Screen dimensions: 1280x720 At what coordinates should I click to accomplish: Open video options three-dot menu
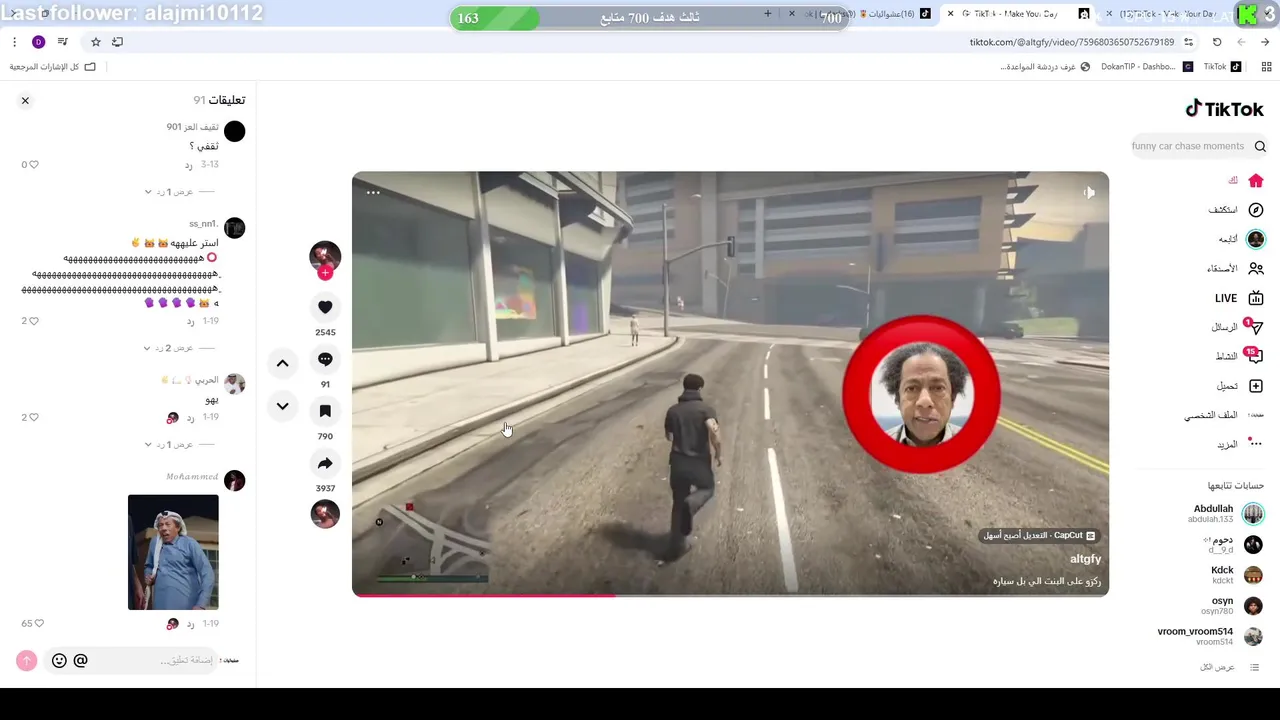(373, 192)
